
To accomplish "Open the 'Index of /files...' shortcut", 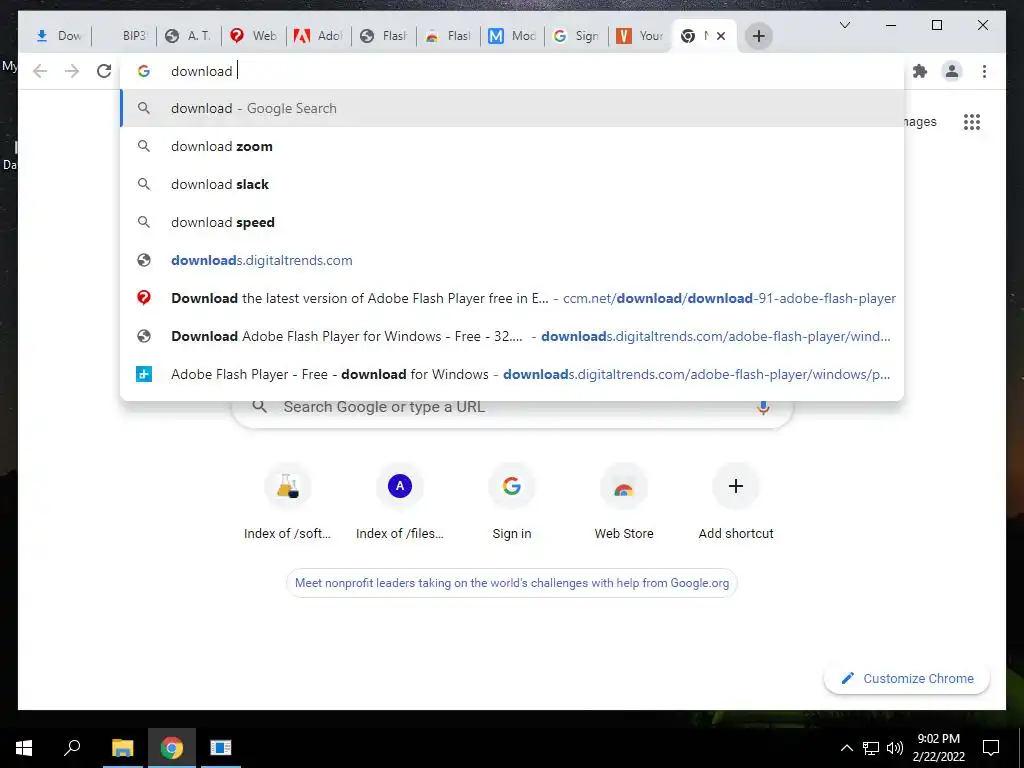I will tap(400, 502).
